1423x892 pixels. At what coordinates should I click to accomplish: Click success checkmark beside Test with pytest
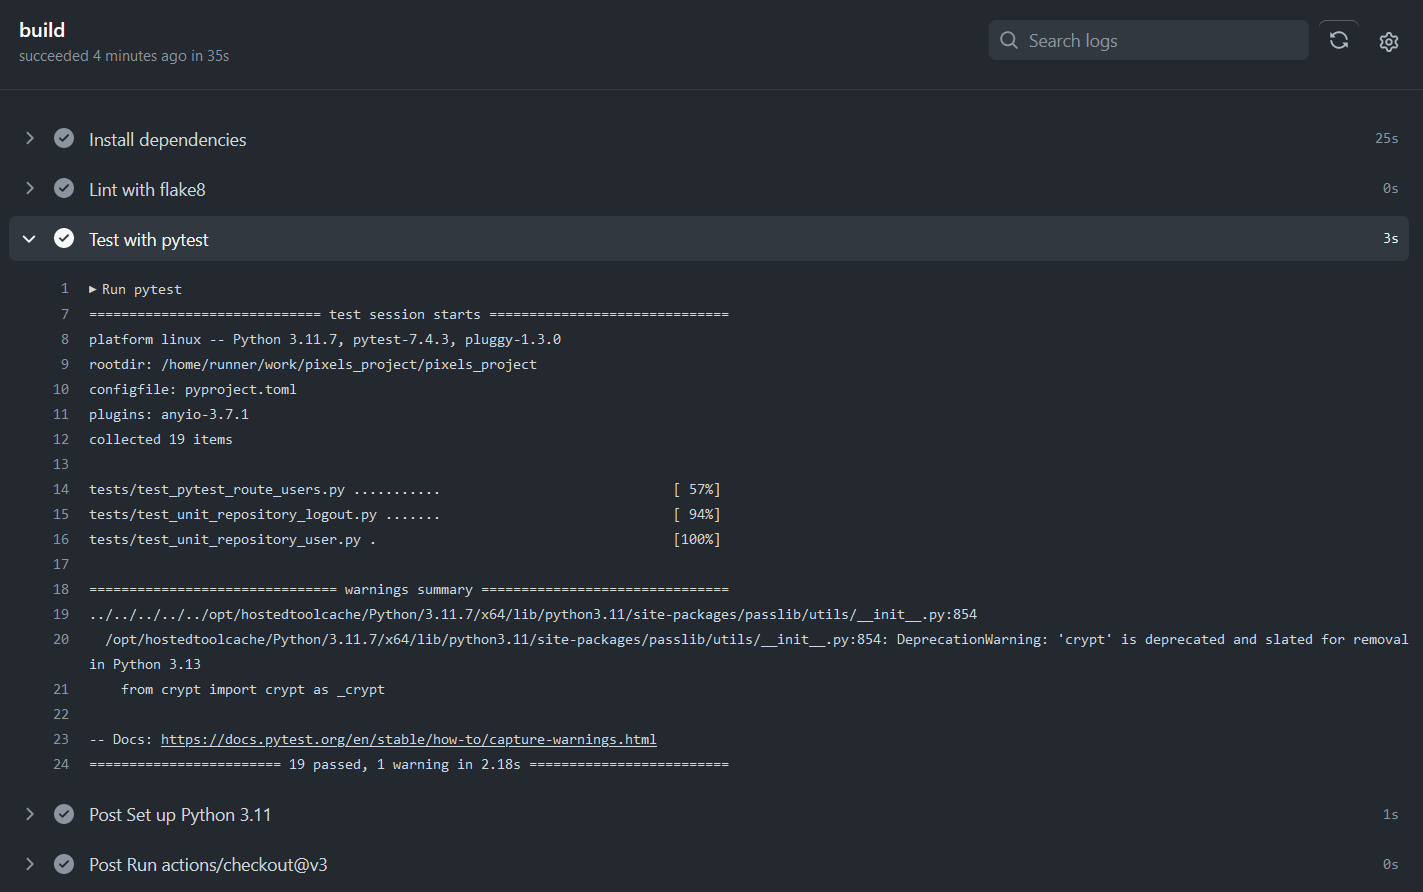(64, 238)
